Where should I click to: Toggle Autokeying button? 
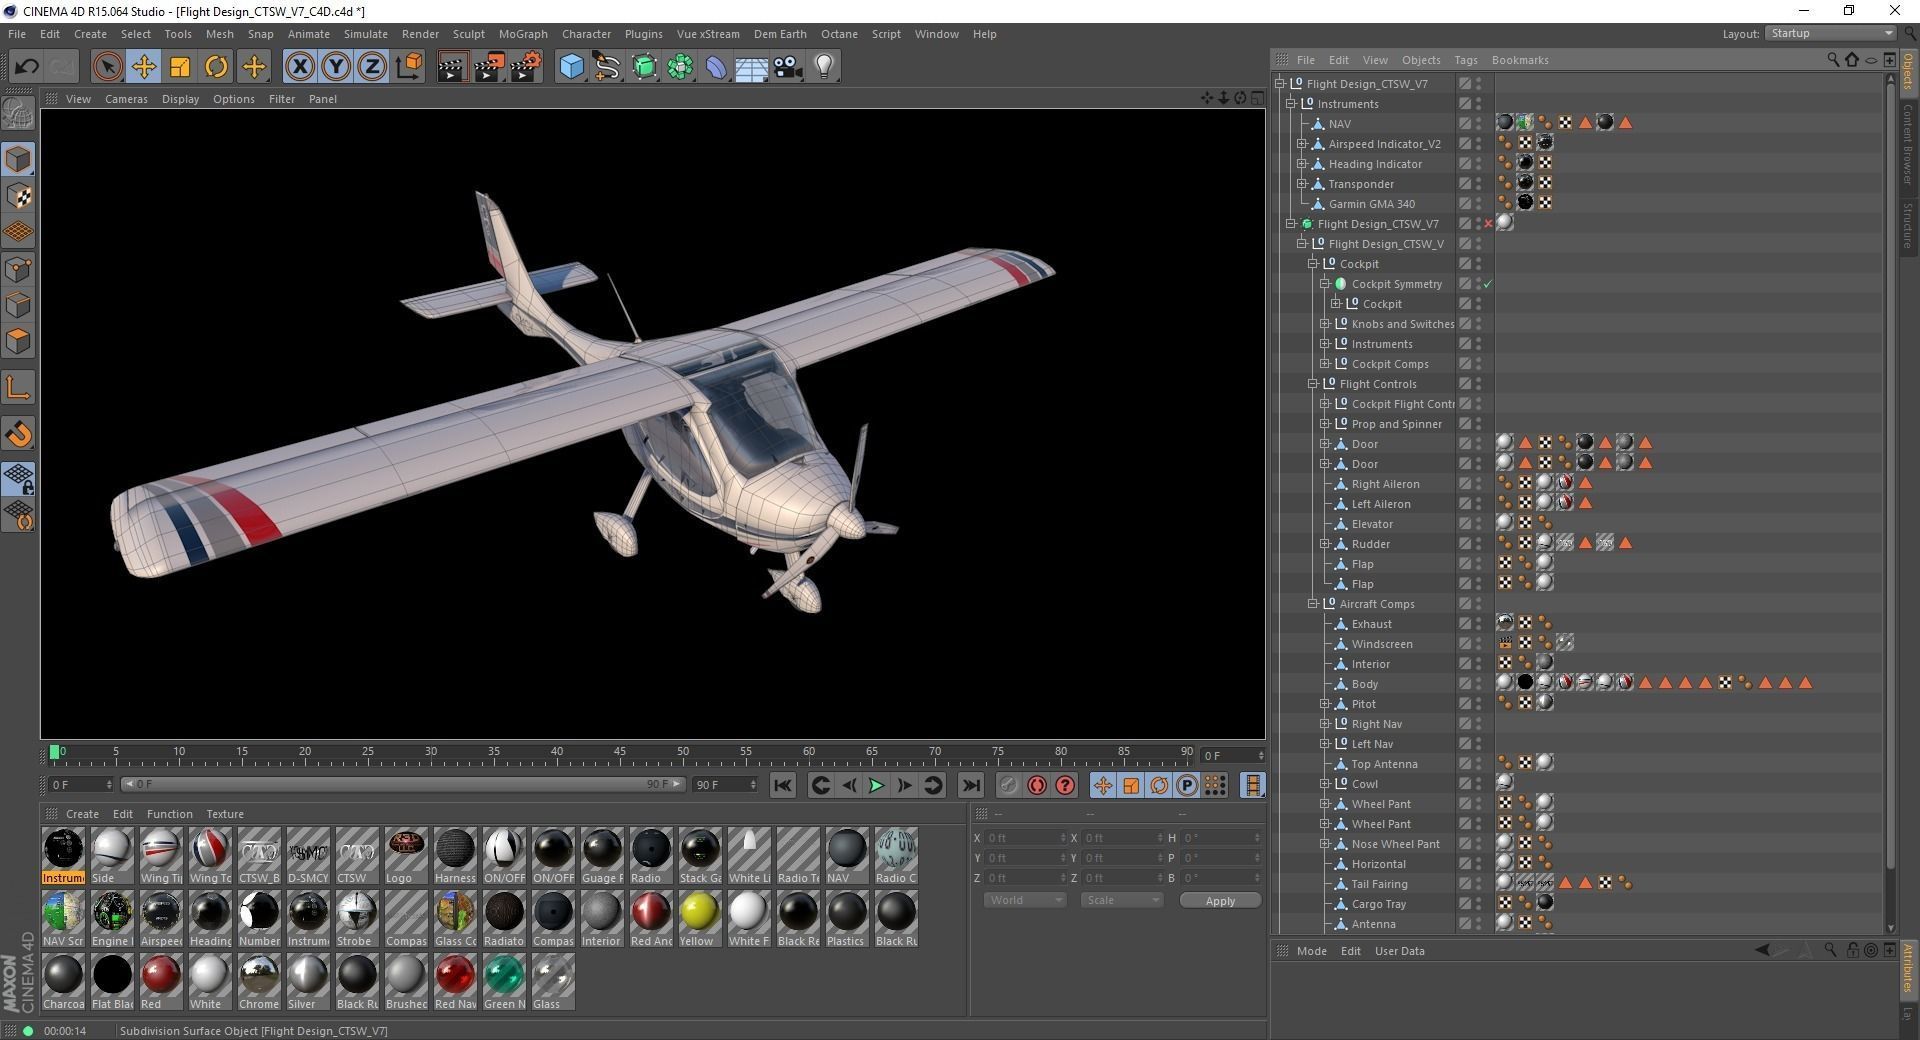point(1037,785)
